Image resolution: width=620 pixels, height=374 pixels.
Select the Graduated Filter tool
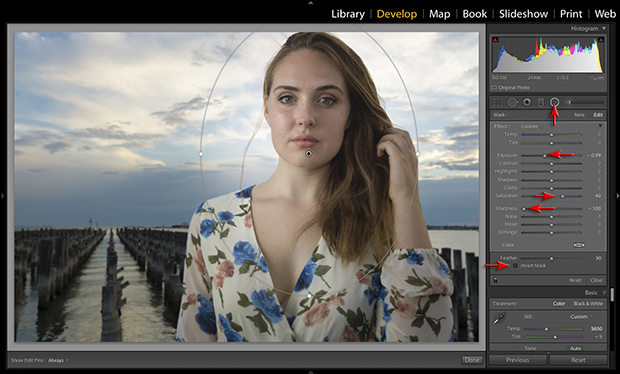pyautogui.click(x=541, y=102)
